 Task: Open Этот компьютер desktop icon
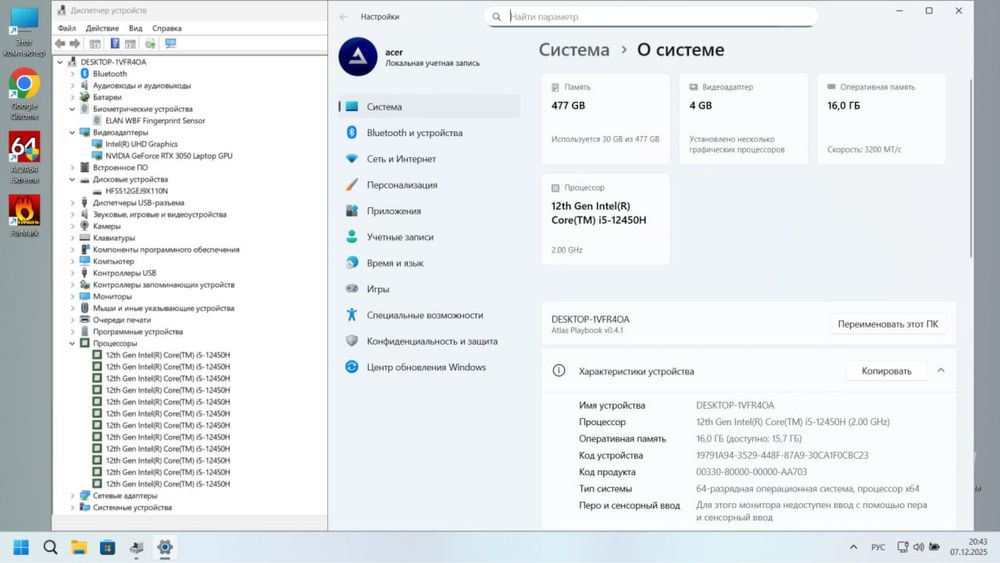point(24,32)
